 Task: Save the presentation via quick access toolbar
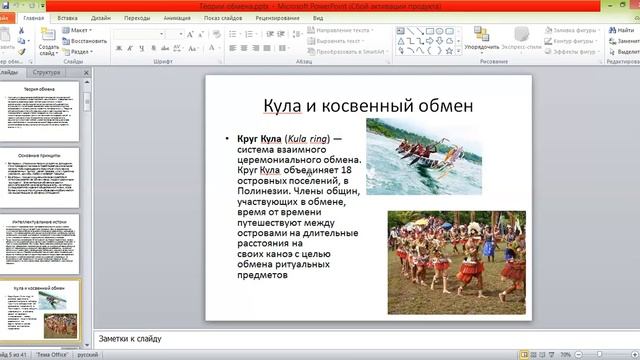coord(5,6)
